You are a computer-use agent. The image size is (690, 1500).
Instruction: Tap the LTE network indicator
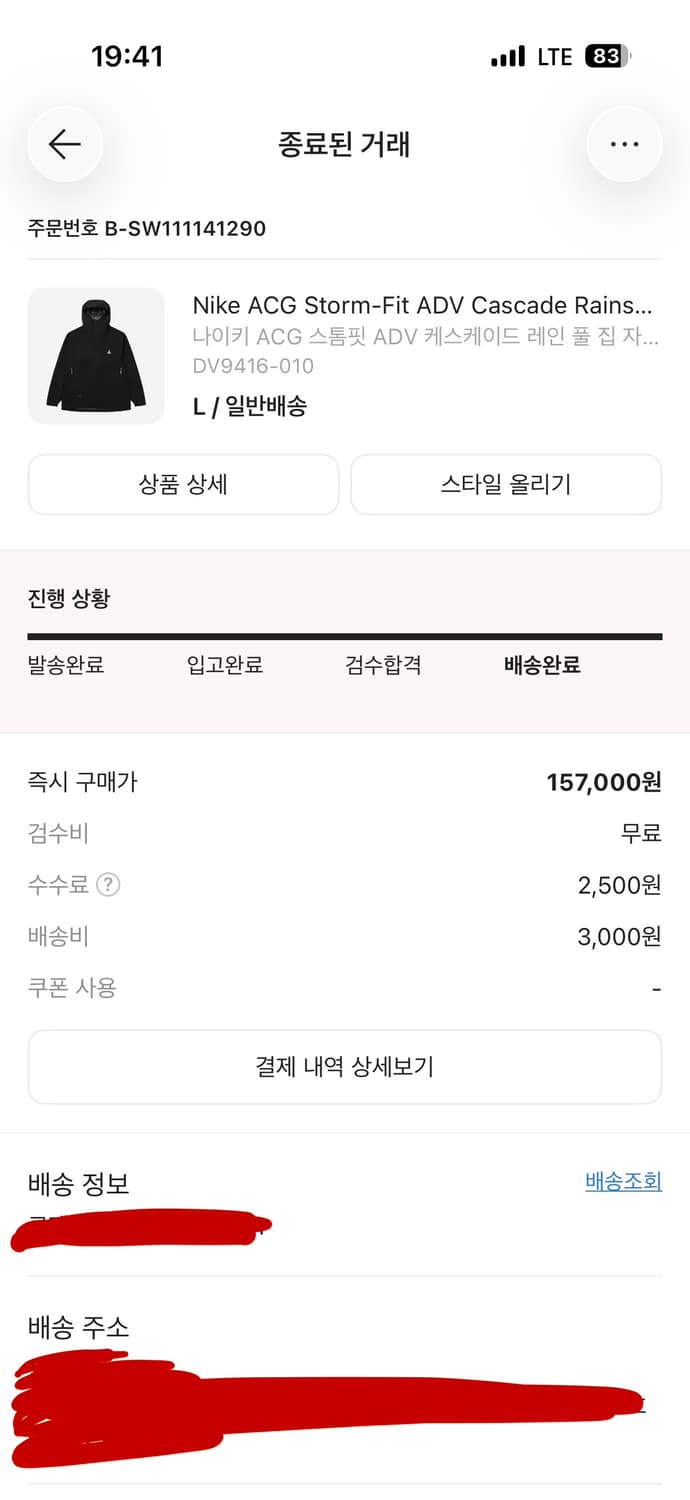pos(554,57)
